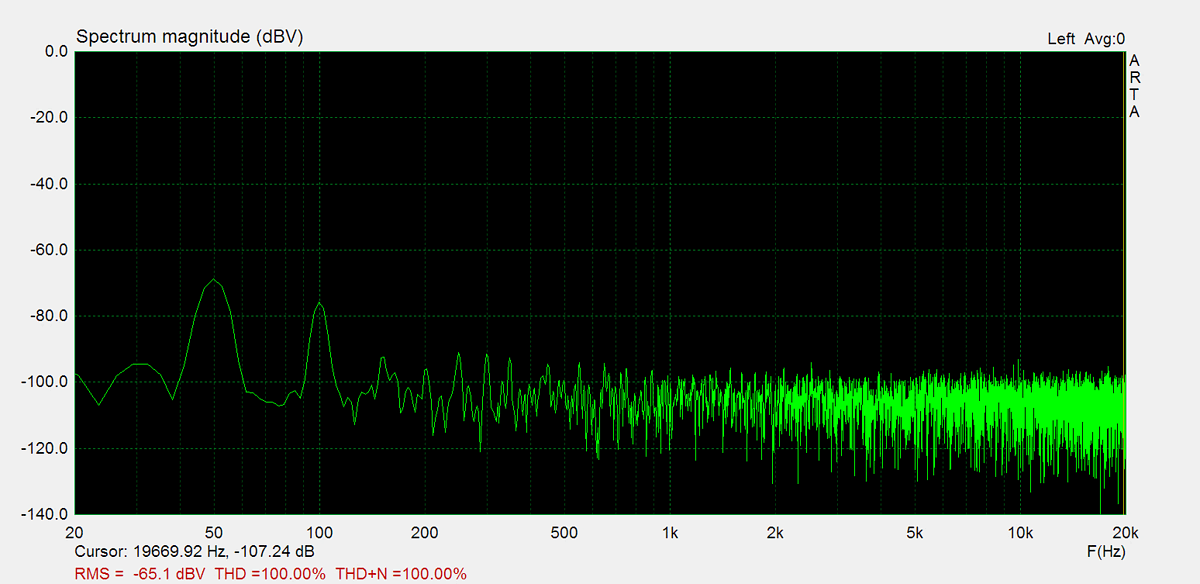The width and height of the screenshot is (1200, 584).
Task: Click the 10k label on the frequency axis
Action: 1019,533
